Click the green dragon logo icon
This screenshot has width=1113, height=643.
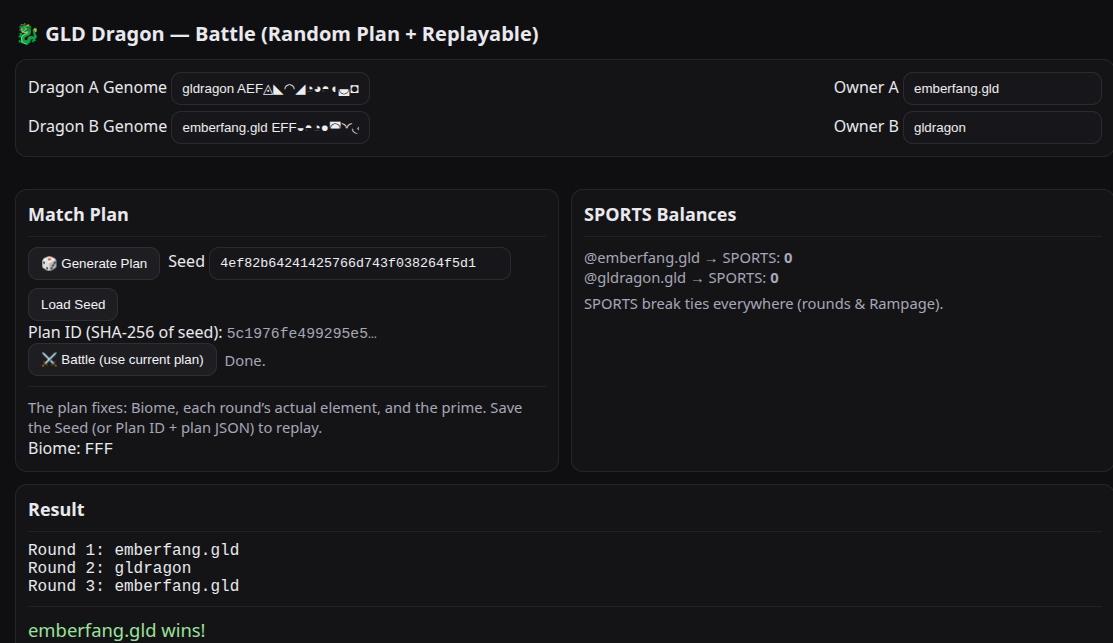[x=28, y=34]
